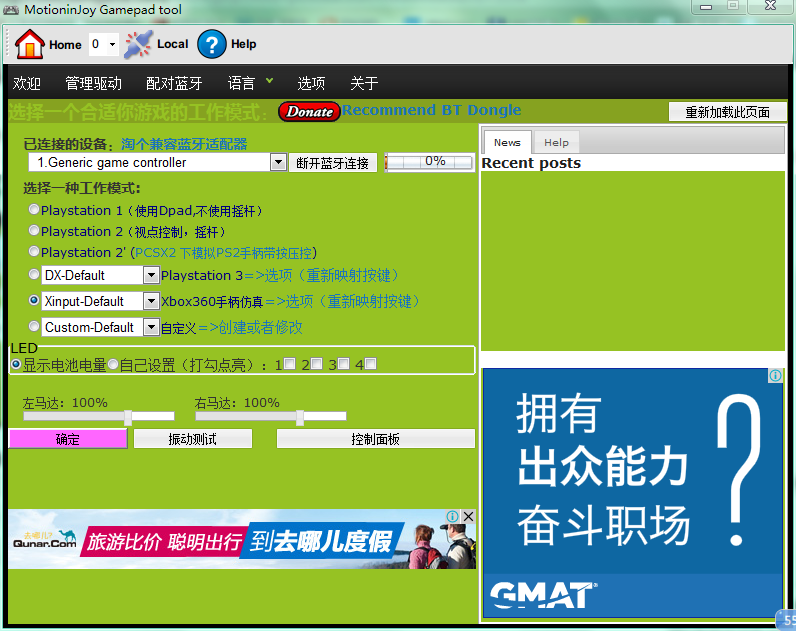Click the Qunar.com logo in banner
Viewport: 796px width, 631px height.
[44, 541]
